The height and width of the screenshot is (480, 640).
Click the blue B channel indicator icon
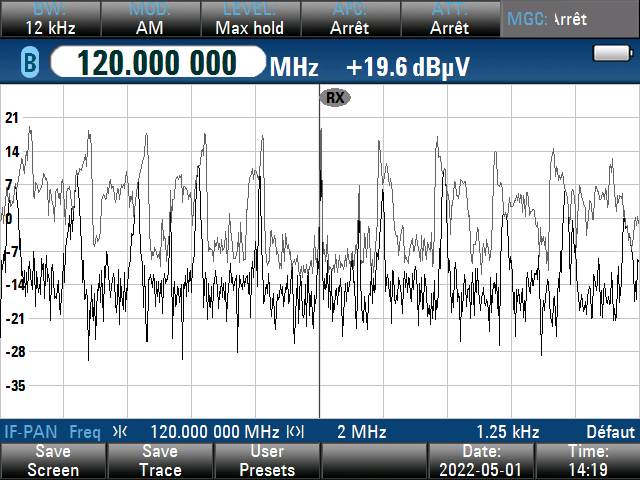click(x=29, y=65)
